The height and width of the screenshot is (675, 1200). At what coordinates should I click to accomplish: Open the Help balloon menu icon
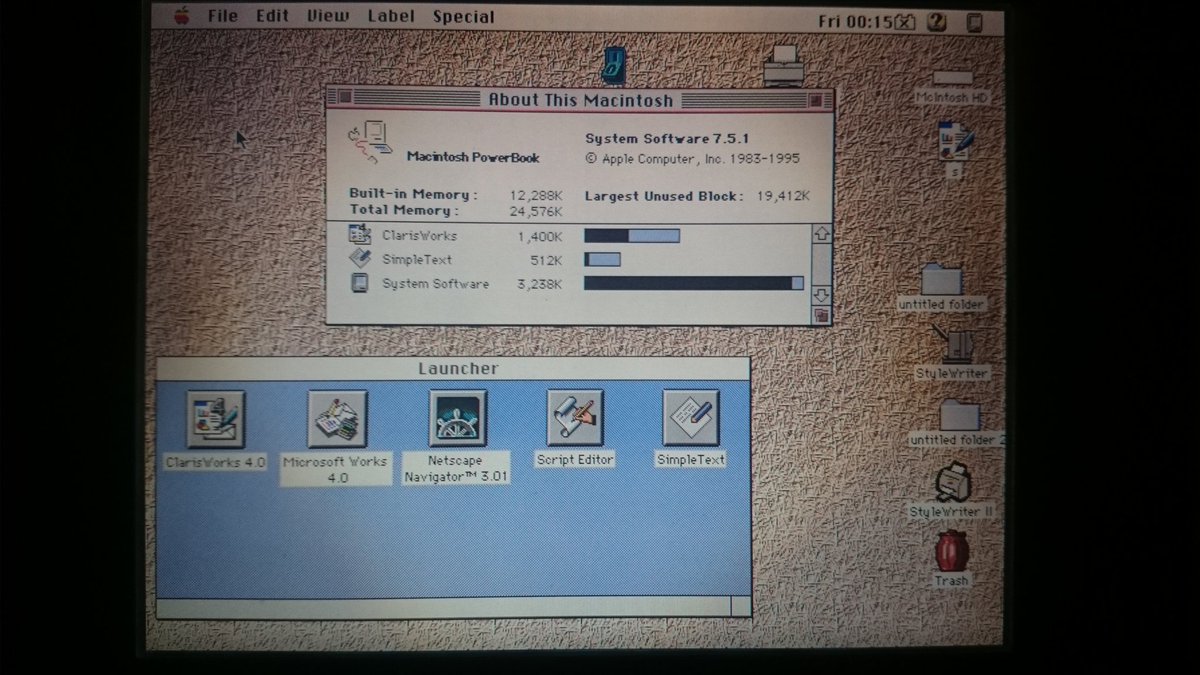(x=937, y=21)
